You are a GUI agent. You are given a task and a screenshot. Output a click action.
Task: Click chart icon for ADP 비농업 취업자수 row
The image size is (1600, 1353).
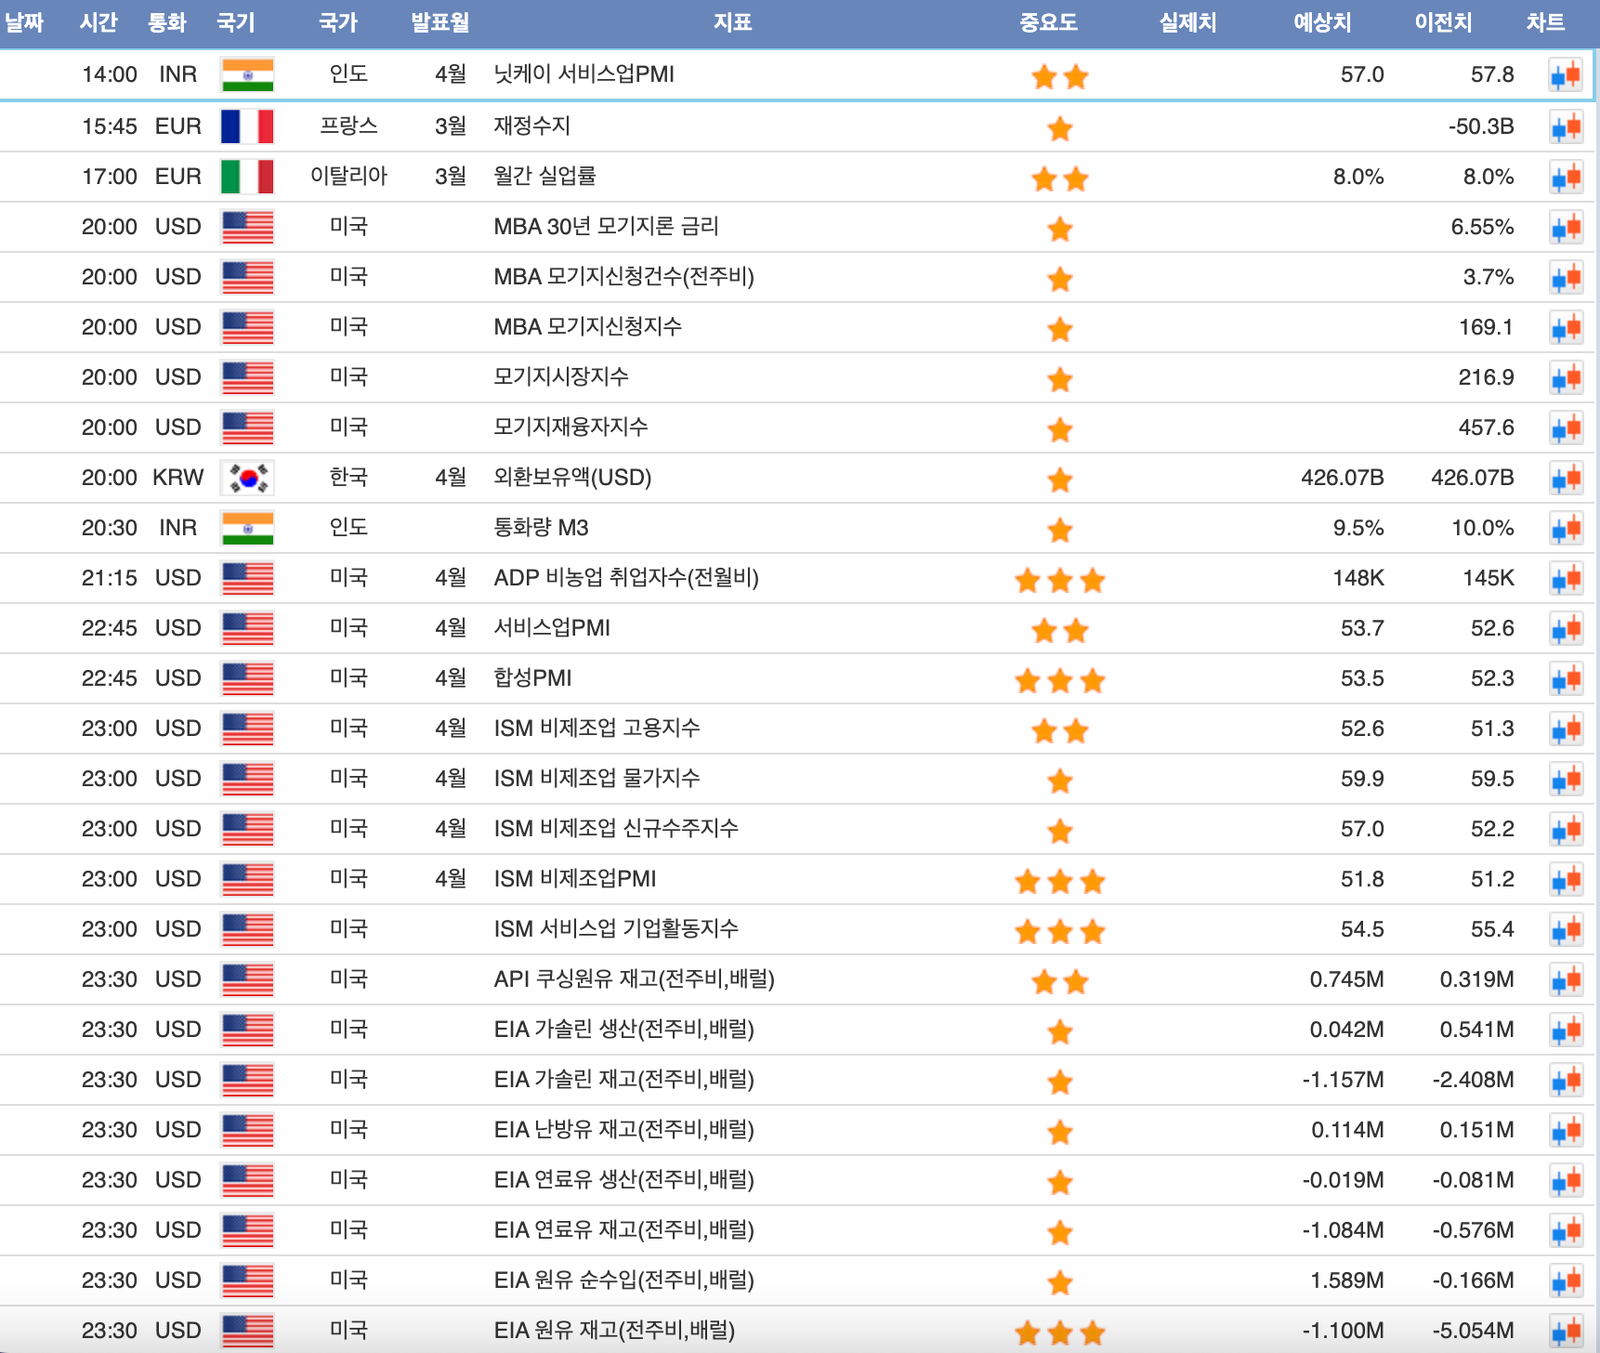pos(1565,578)
